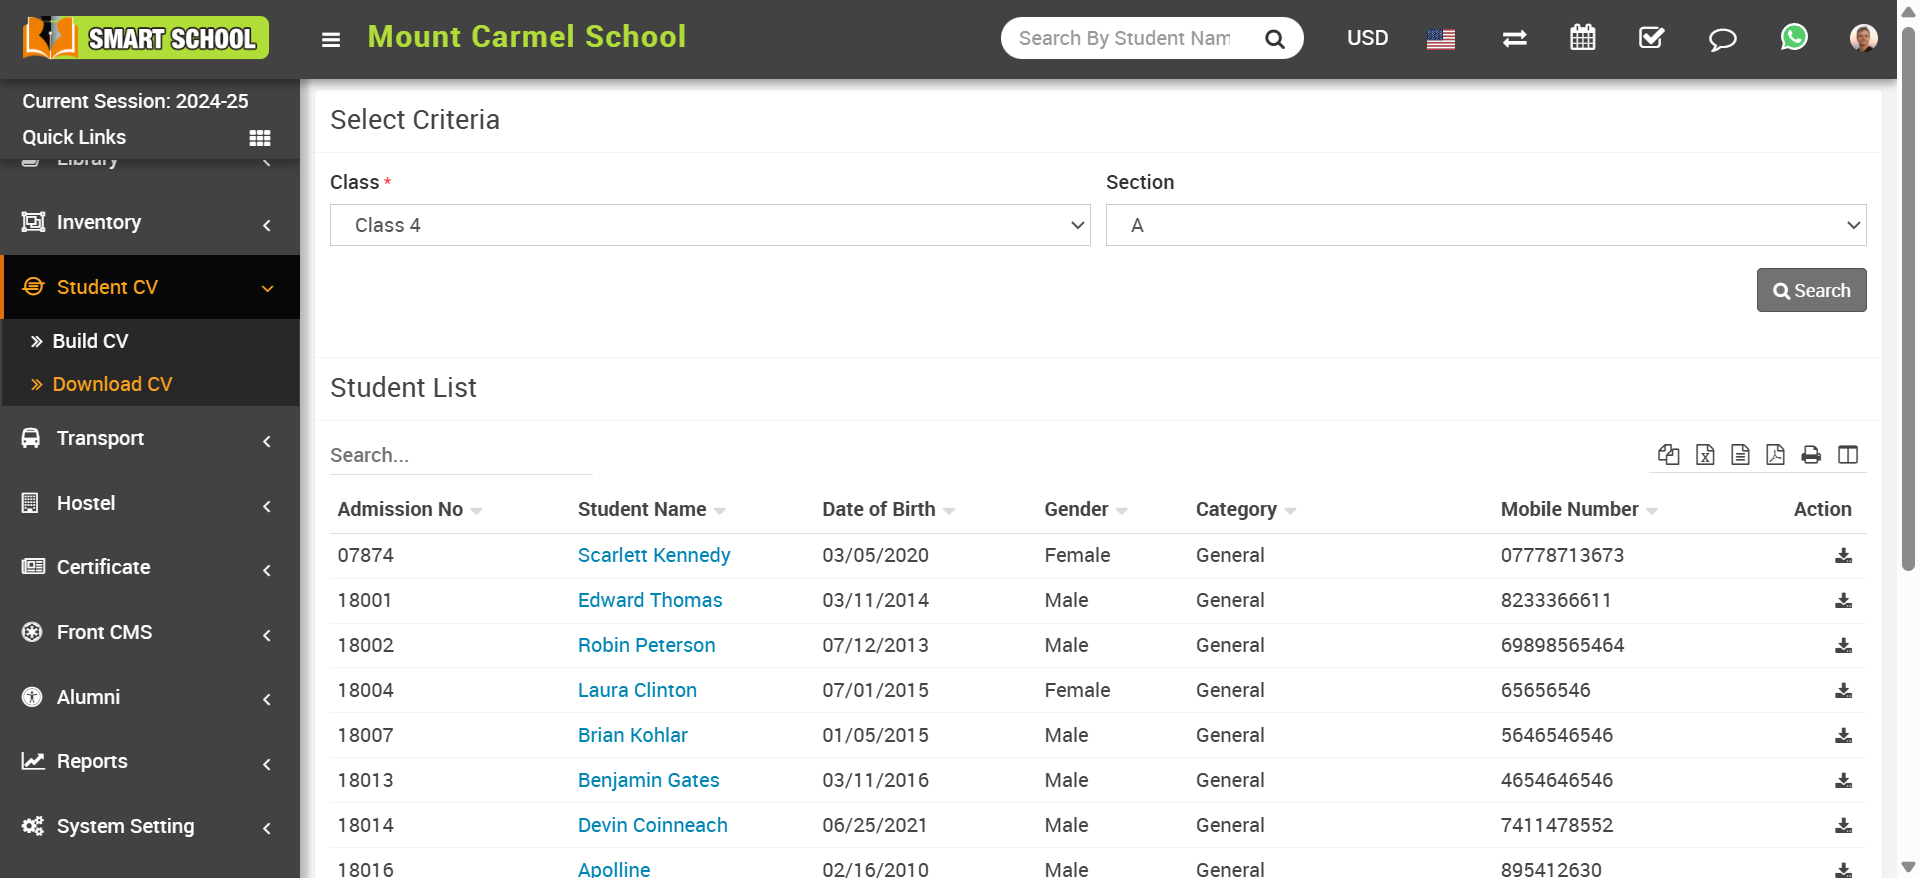
Task: Open the WhatsApp icon in header
Action: 1794,37
